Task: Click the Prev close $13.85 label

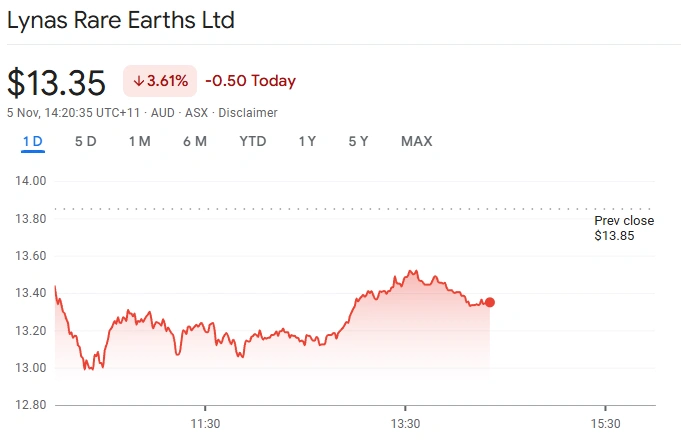Action: [x=623, y=228]
